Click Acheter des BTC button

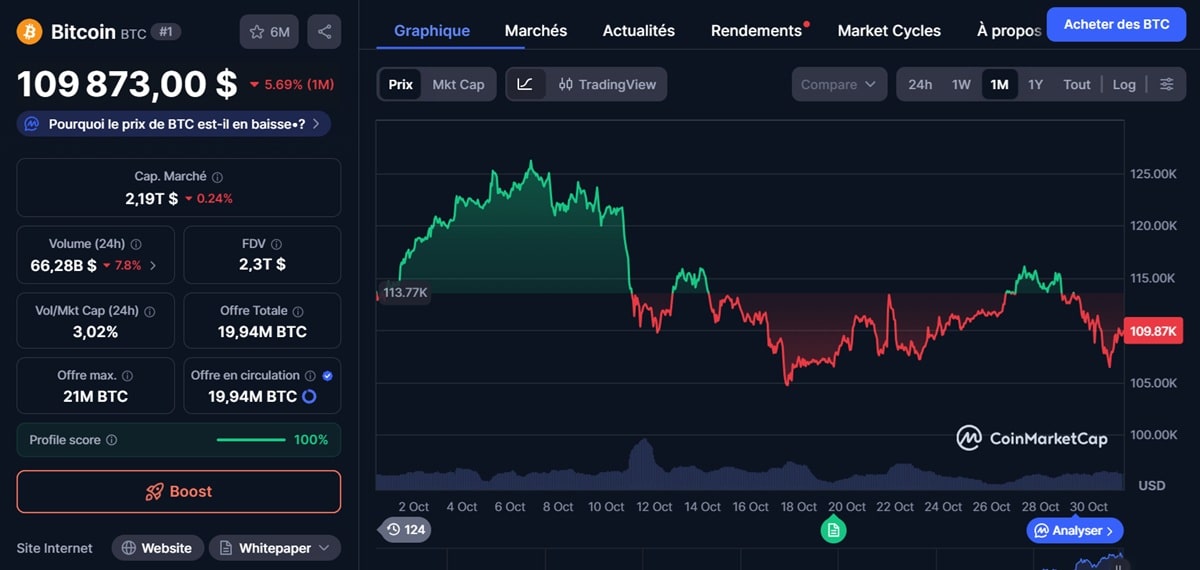coord(1116,24)
